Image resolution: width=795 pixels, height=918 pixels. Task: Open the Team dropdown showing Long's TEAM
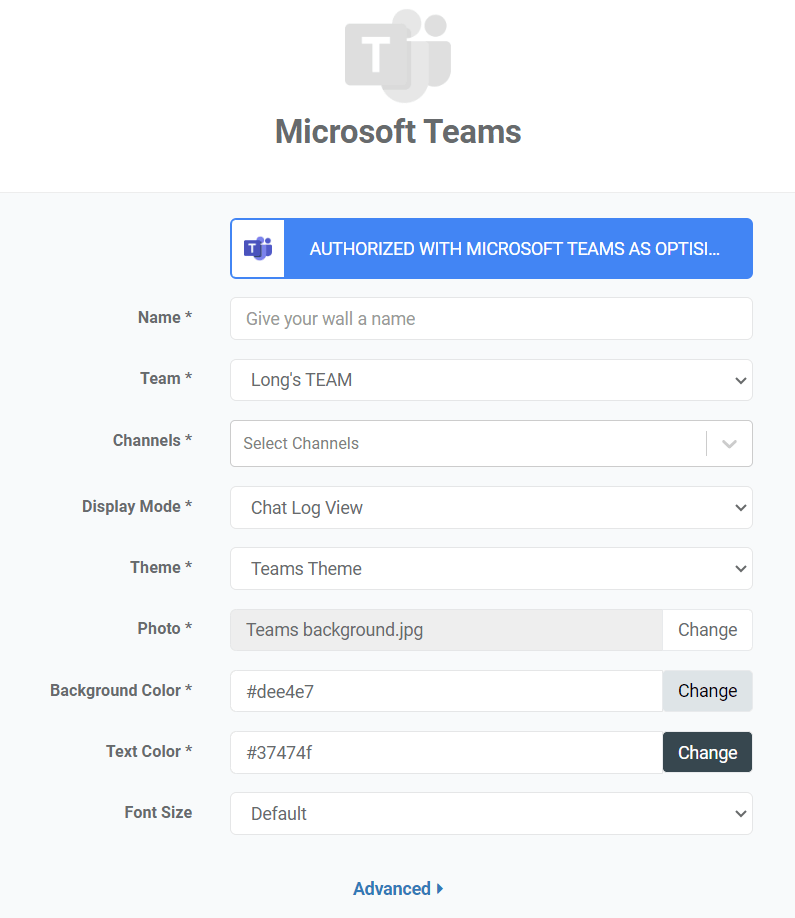(x=491, y=380)
